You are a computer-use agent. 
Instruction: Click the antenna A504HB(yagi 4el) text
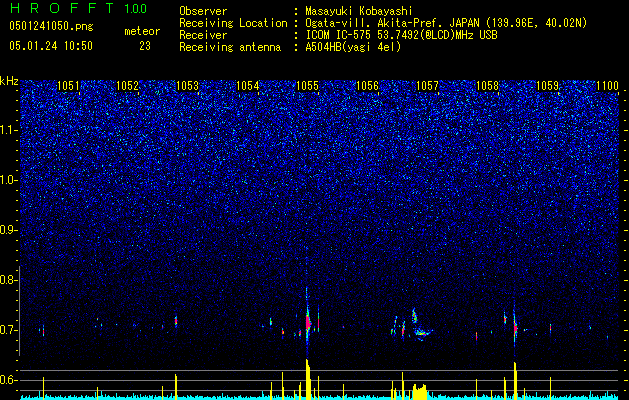coord(353,47)
